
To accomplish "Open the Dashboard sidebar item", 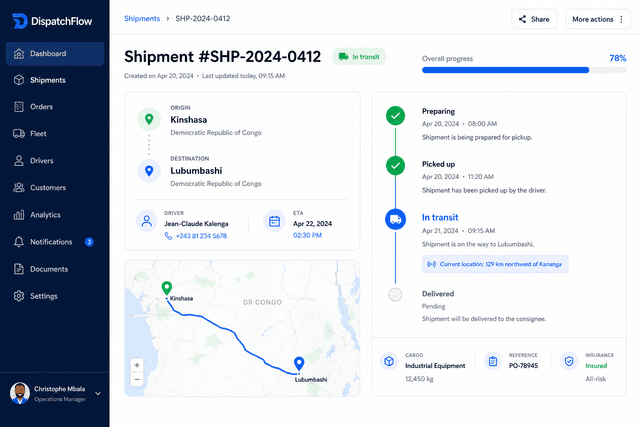I will 55,53.
